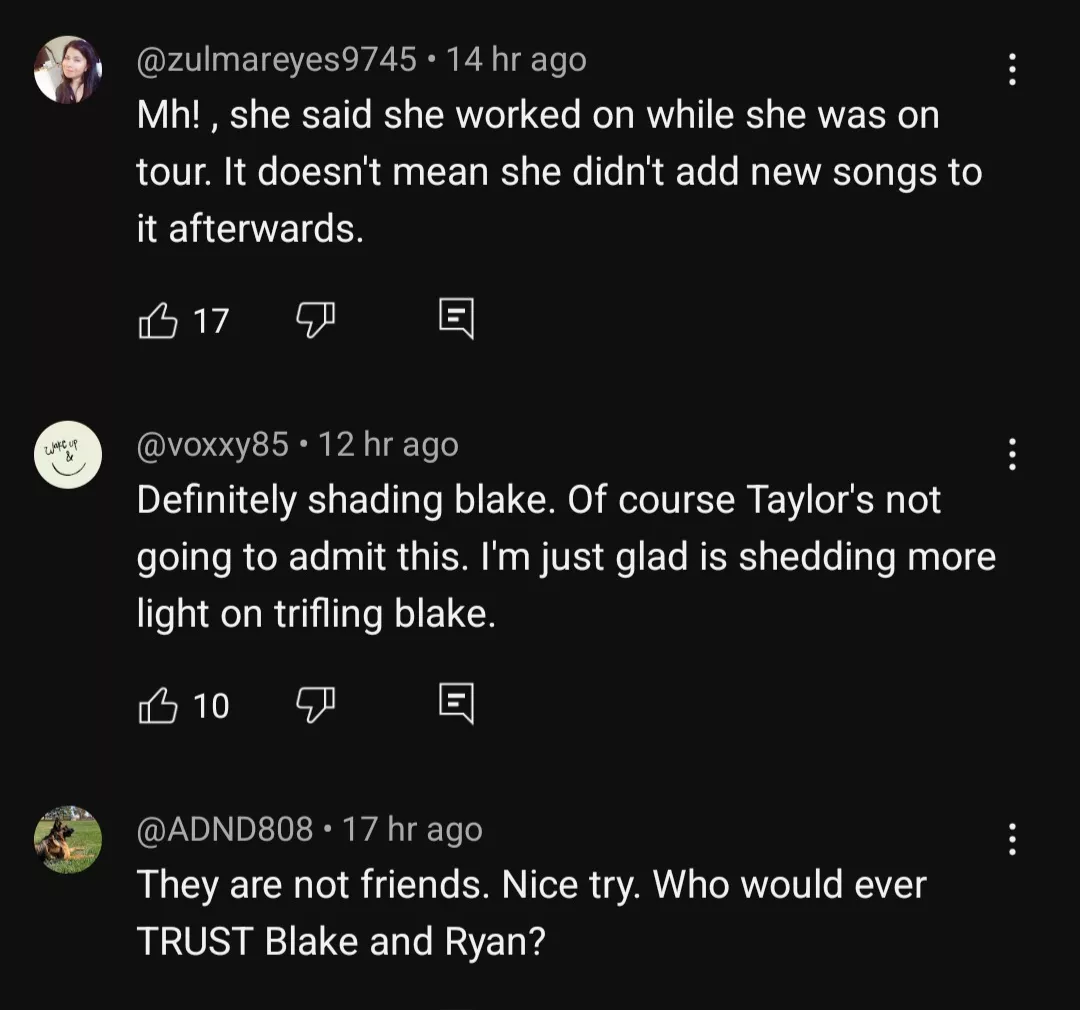
Task: Dislike the comment by @zulmareyes9745
Action: tap(315, 320)
